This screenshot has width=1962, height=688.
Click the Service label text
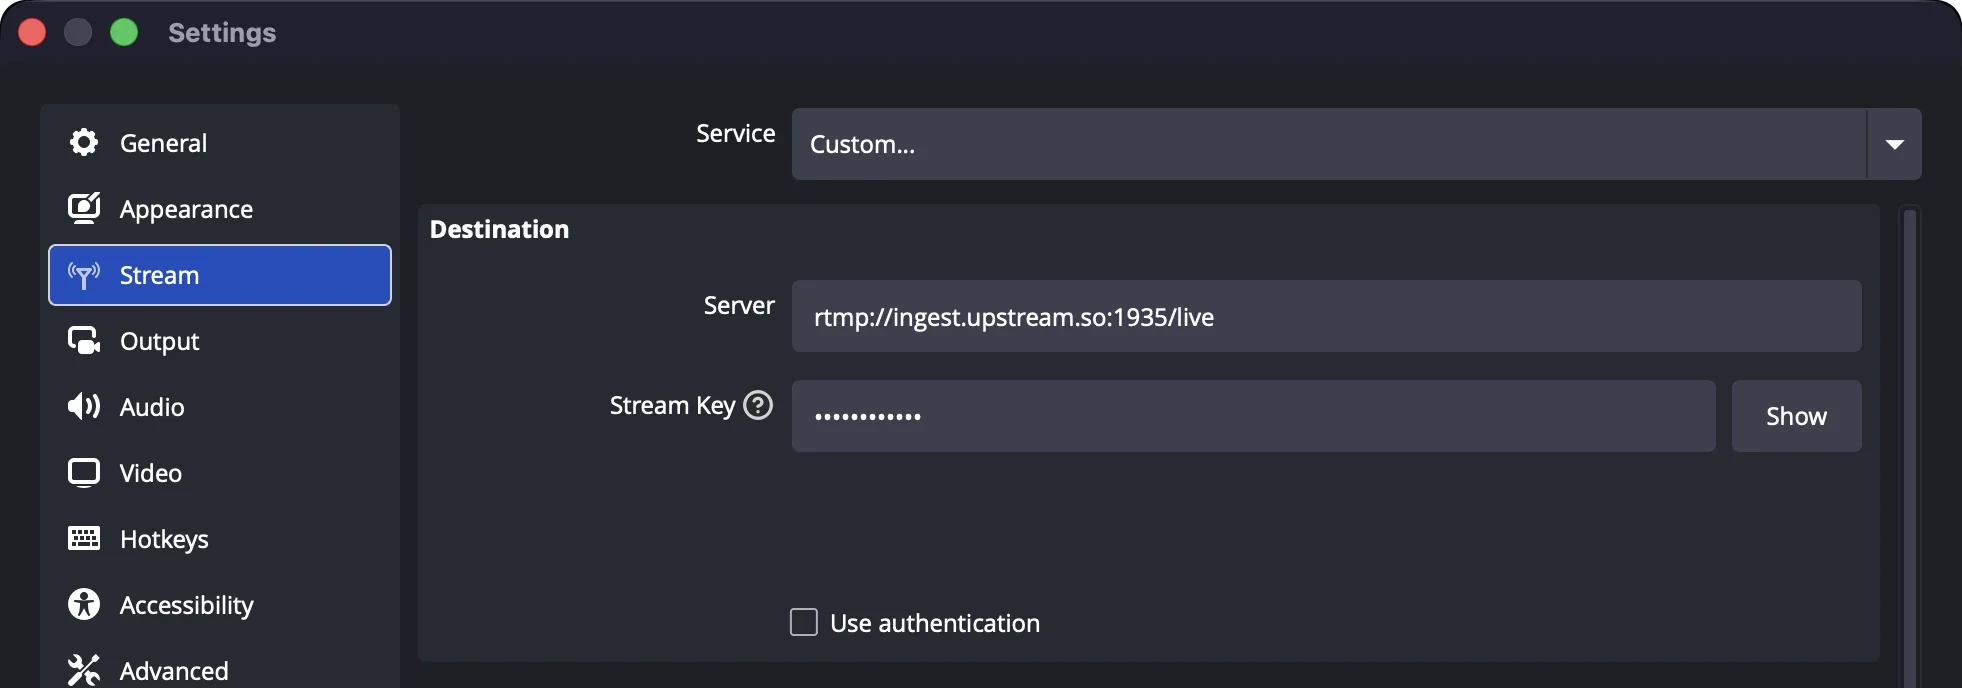click(x=735, y=133)
